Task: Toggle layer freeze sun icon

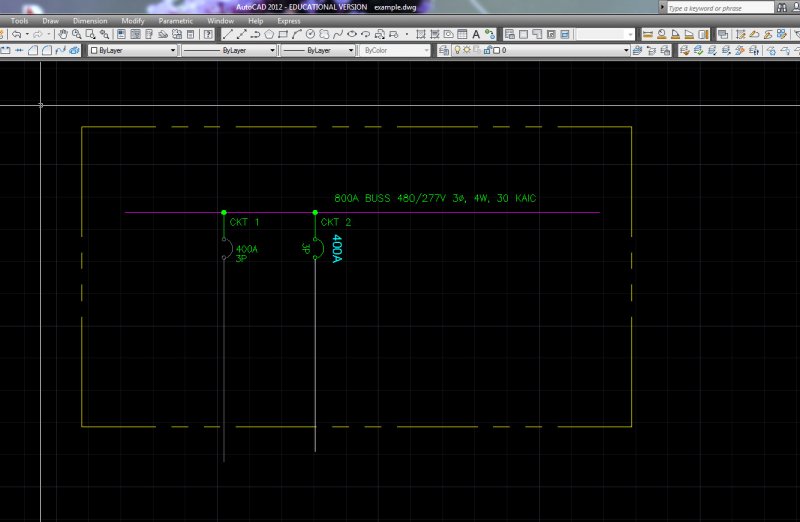Action: click(x=467, y=49)
